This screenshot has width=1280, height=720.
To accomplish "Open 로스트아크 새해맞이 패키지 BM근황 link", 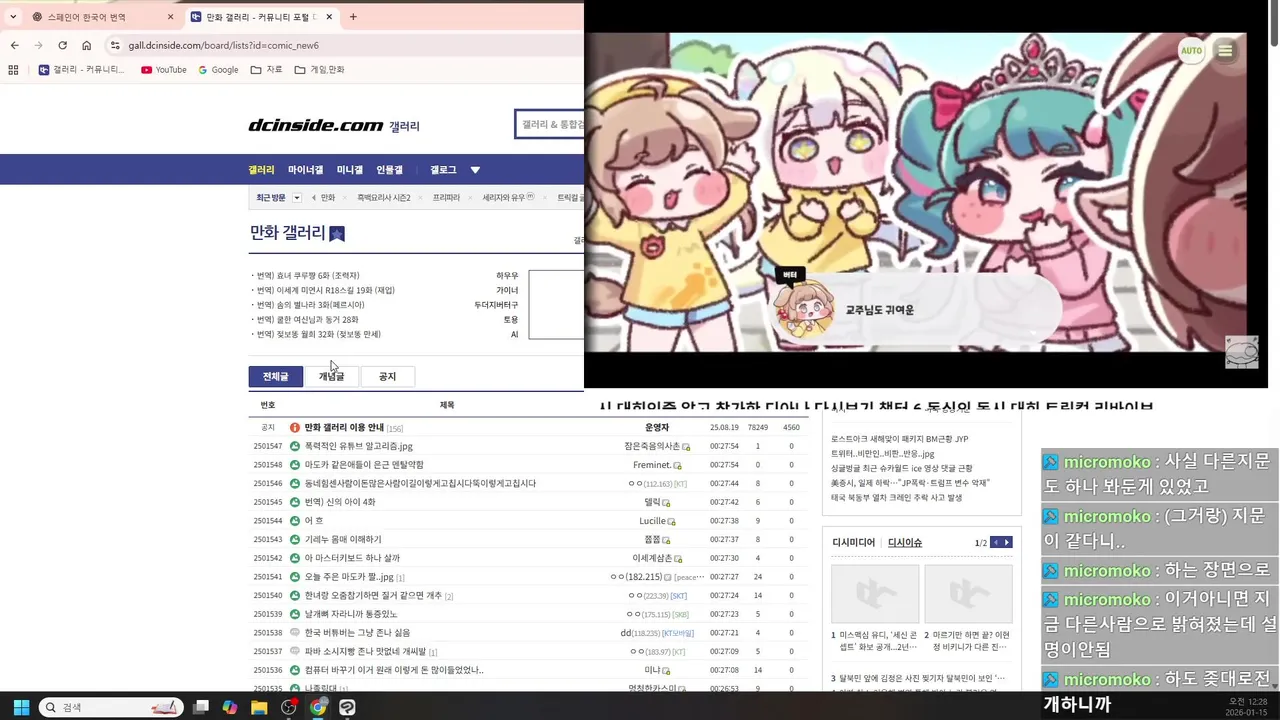I will 899,439.
